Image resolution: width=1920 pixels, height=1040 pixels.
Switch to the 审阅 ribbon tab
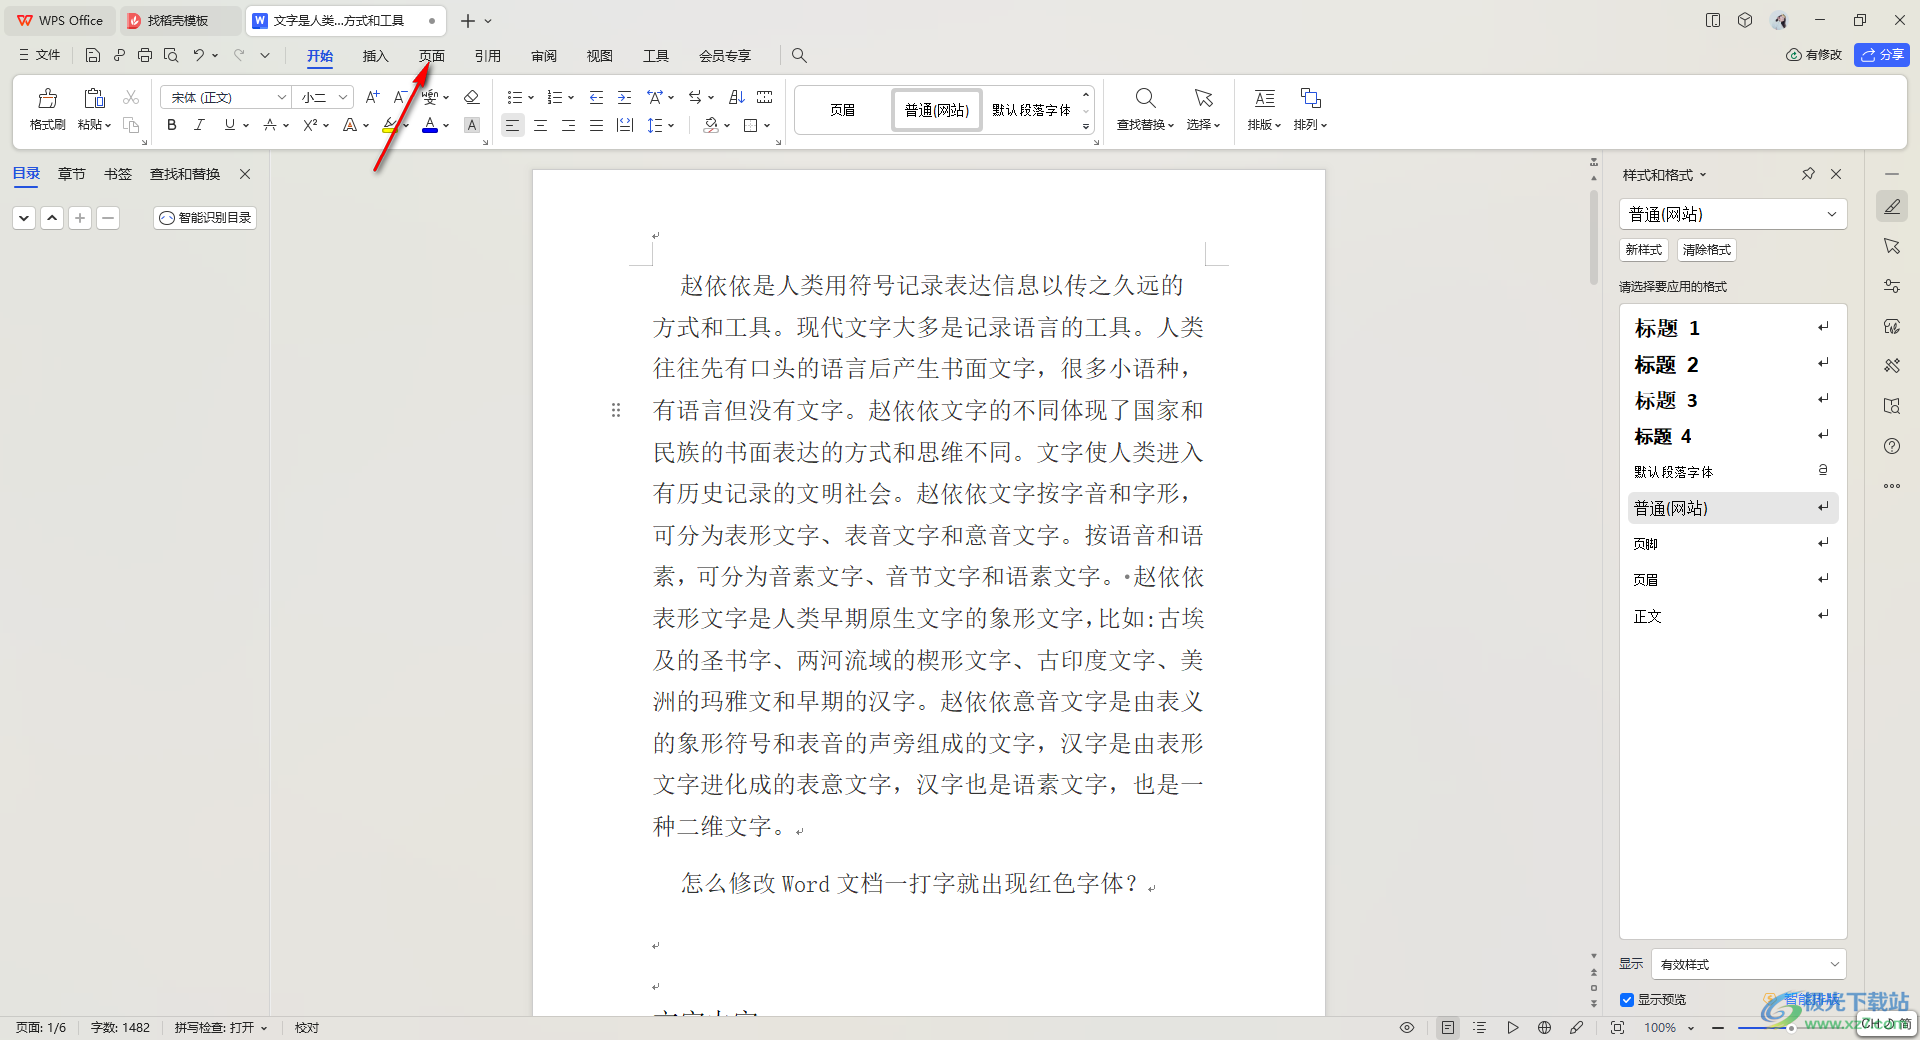tap(543, 56)
